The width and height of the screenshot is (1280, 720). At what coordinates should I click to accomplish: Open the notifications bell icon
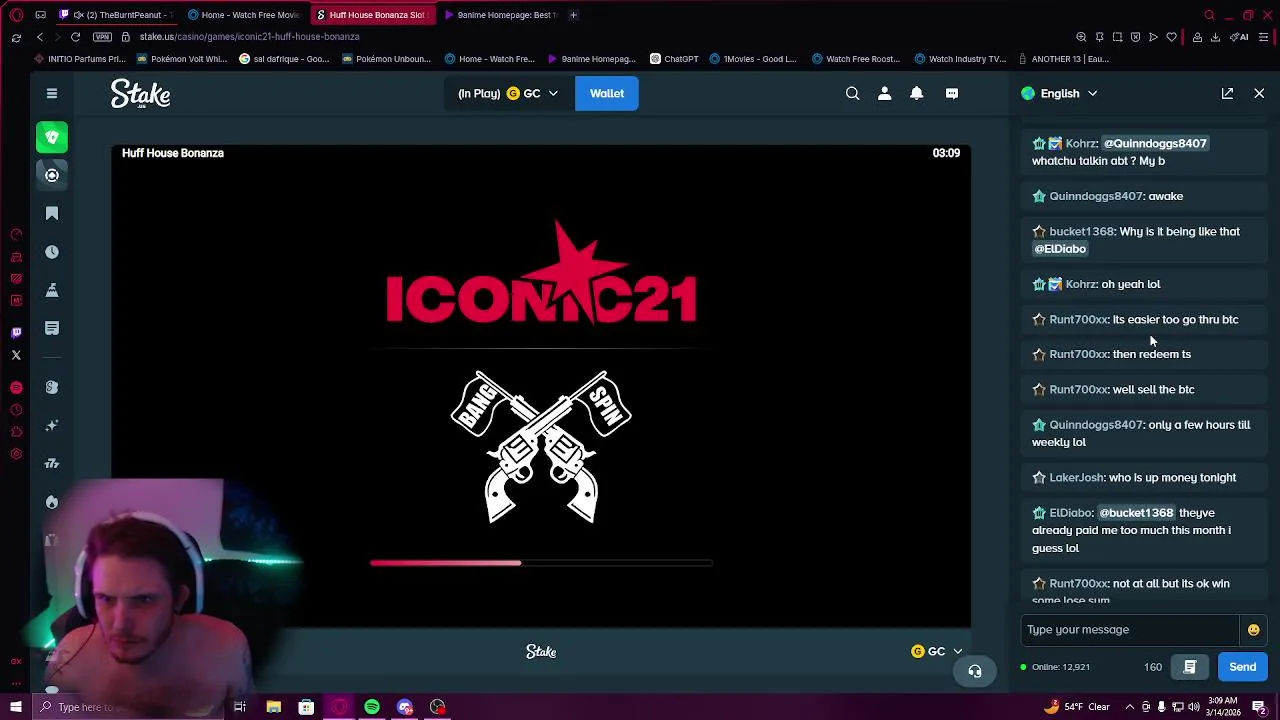916,93
